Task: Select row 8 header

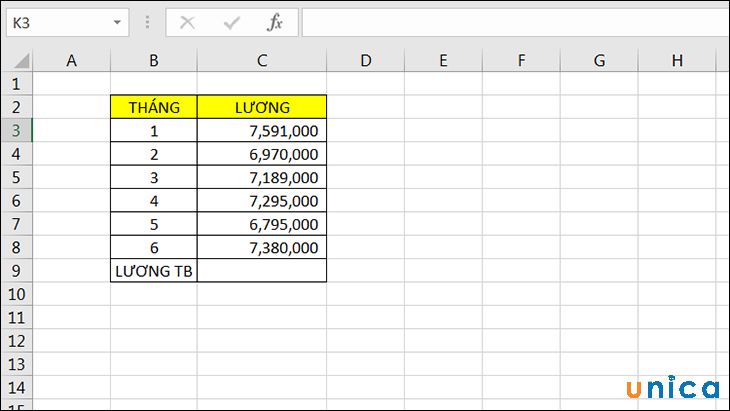Action: [x=17, y=247]
